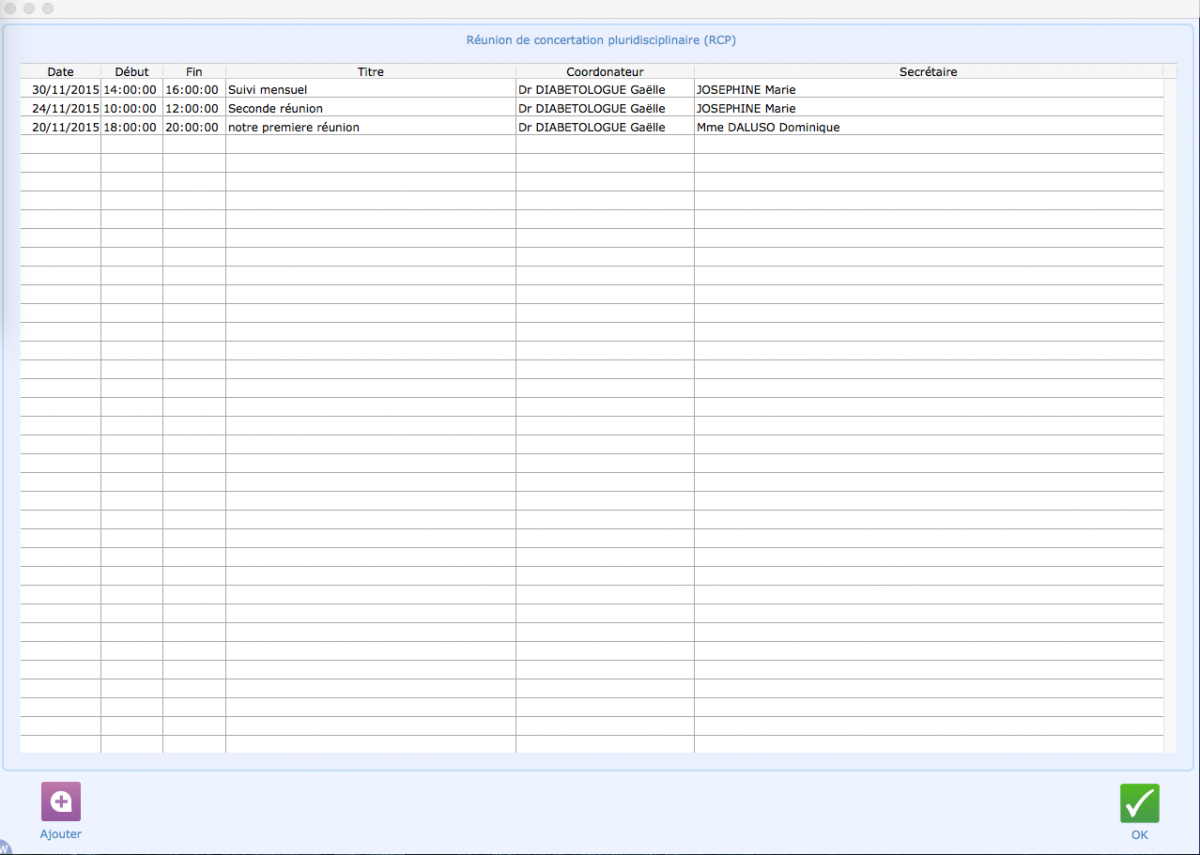Confirm with the green OK checkmark
This screenshot has width=1200, height=855.
1139,803
